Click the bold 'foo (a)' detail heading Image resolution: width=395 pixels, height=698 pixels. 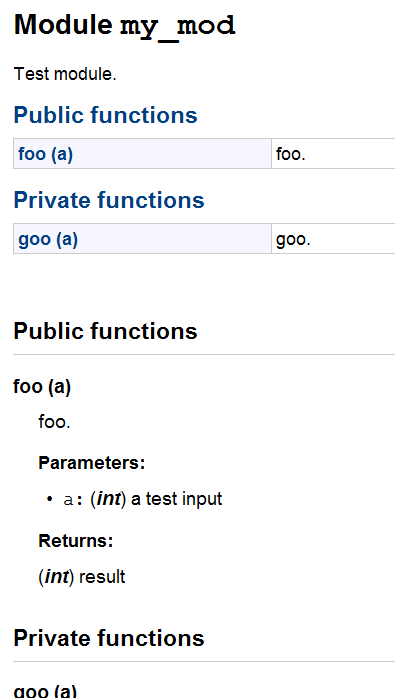[42, 386]
